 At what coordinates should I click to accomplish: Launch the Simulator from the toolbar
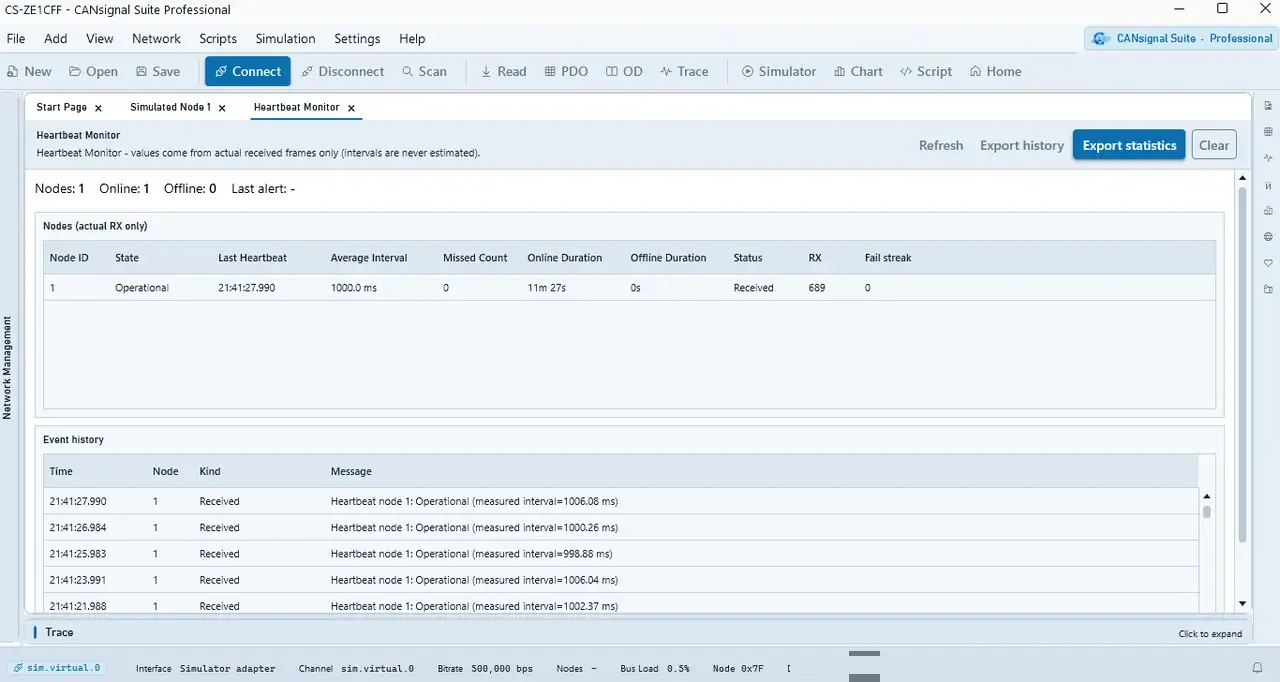(778, 71)
